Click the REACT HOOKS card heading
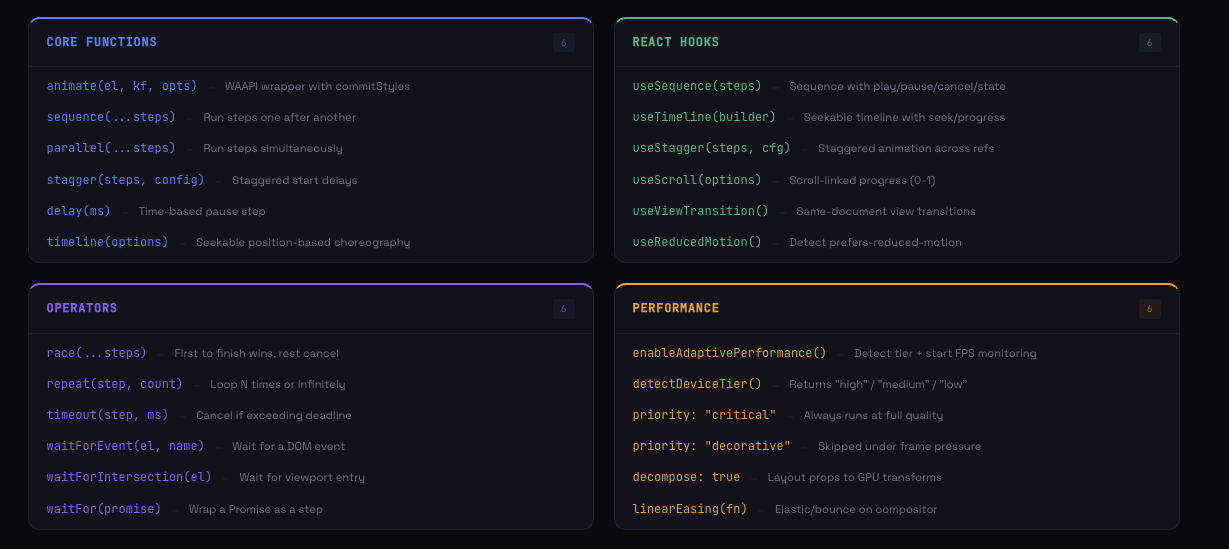The height and width of the screenshot is (549, 1229). pyautogui.click(x=675, y=42)
